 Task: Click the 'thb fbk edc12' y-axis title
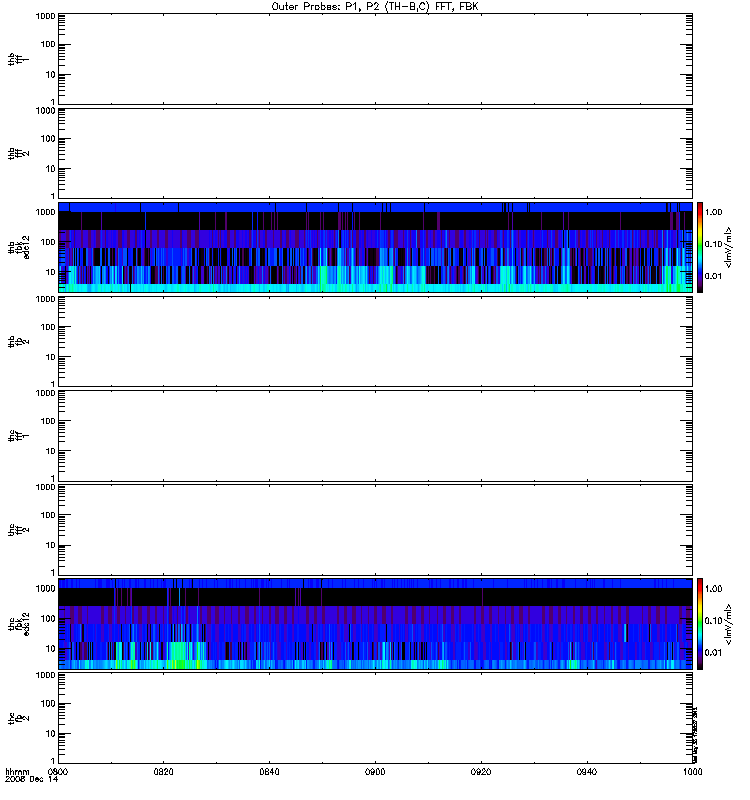point(19,247)
